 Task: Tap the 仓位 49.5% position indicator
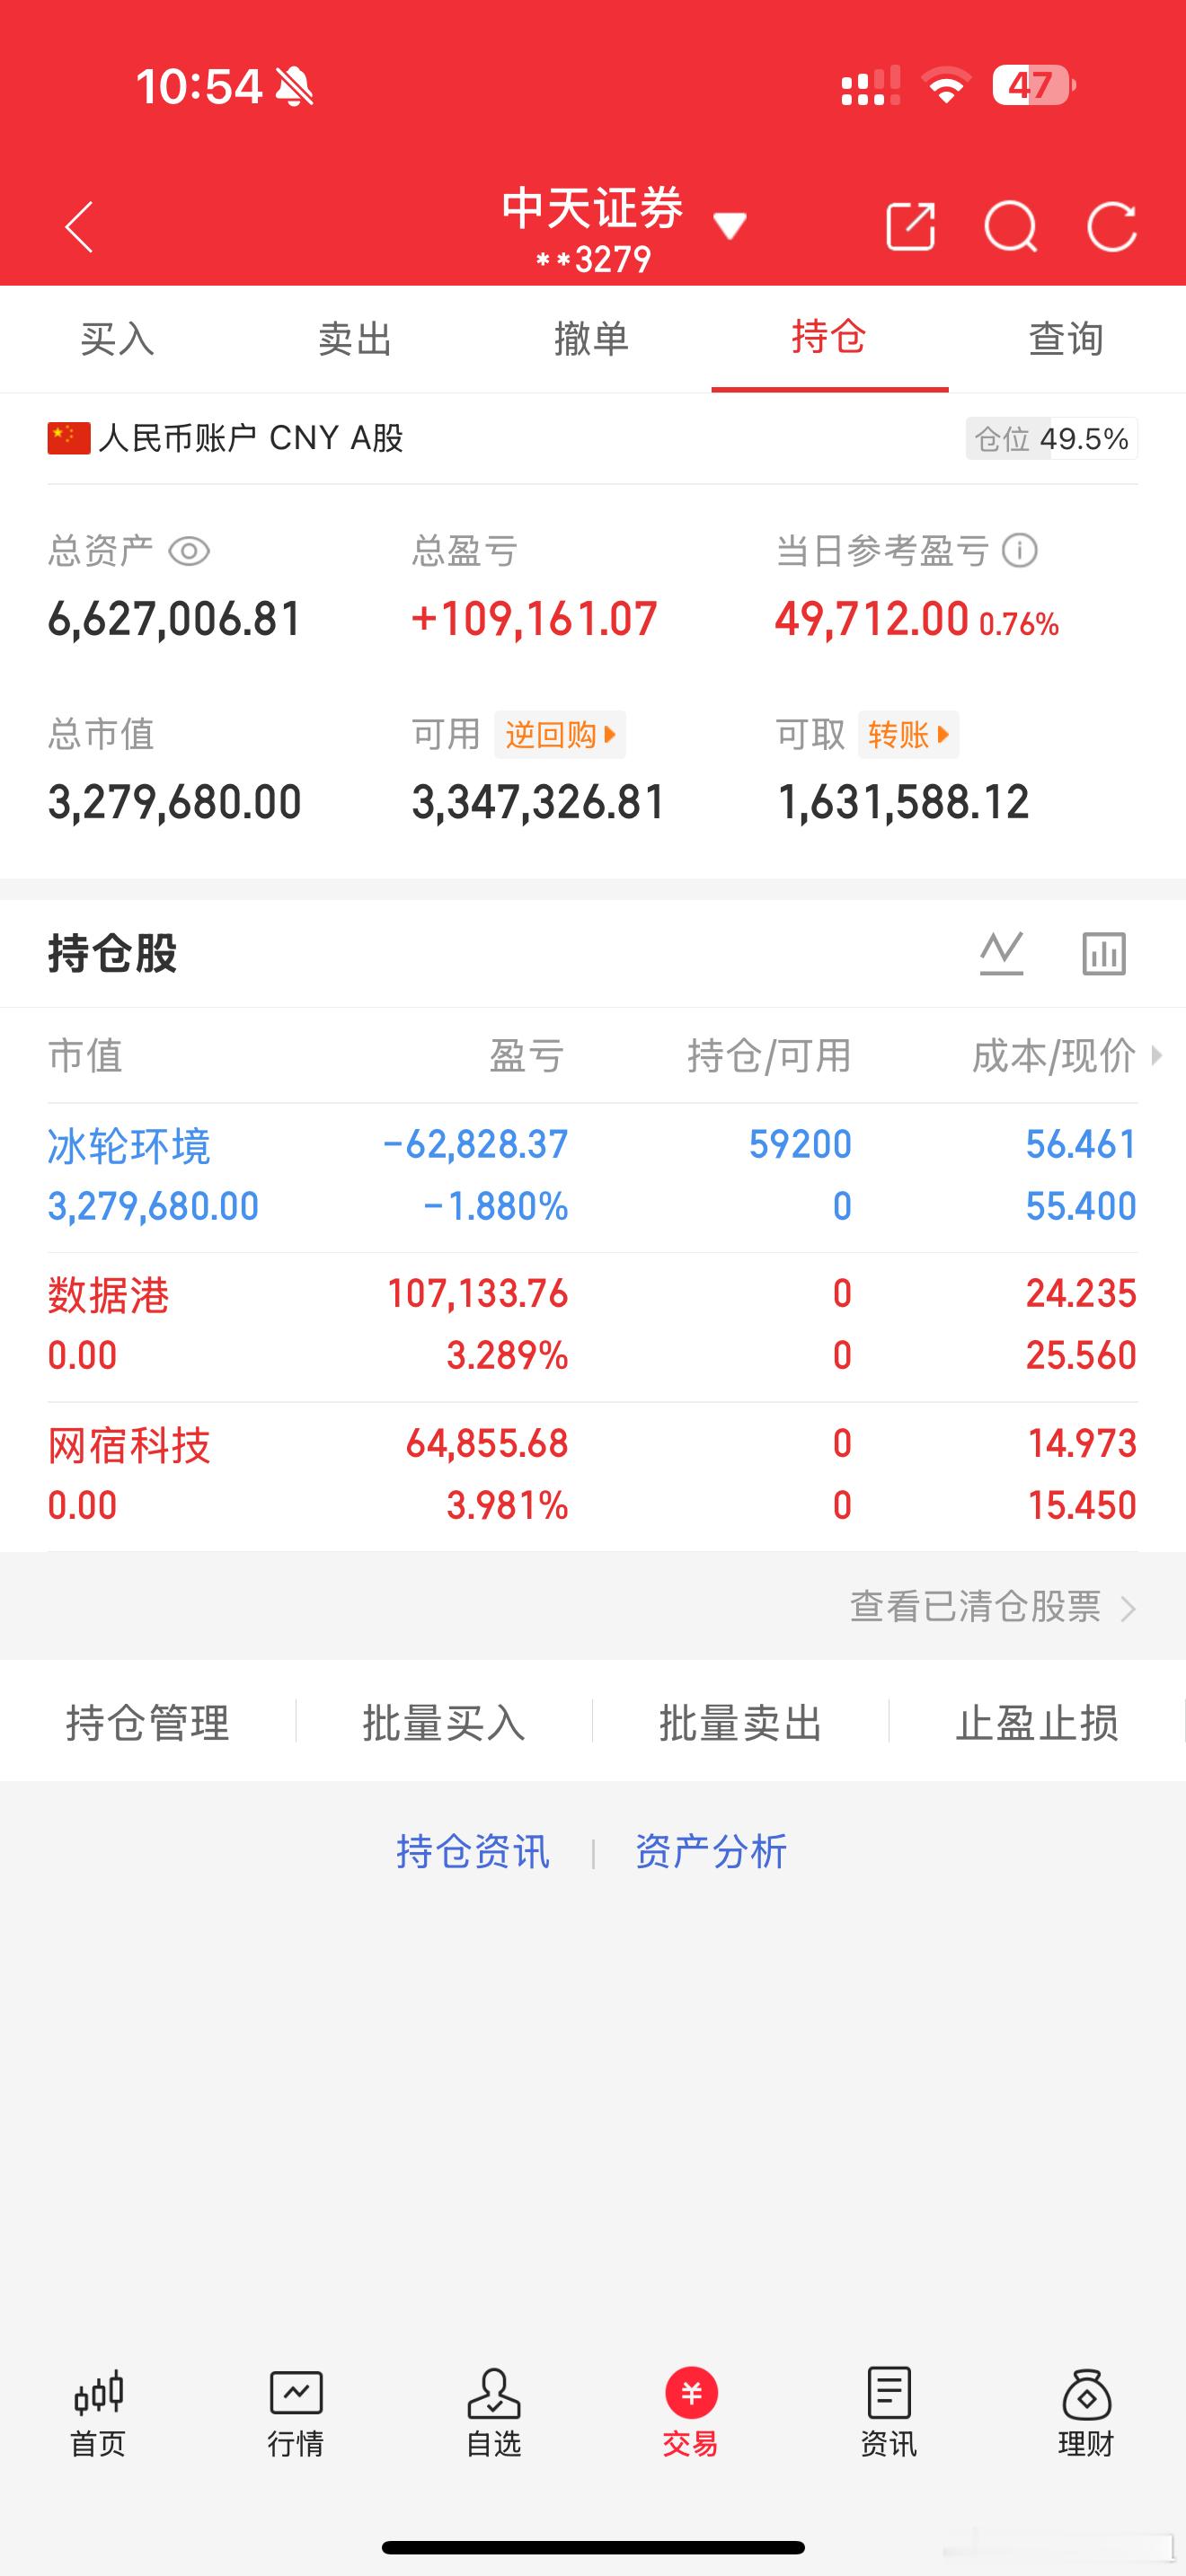[x=1052, y=439]
